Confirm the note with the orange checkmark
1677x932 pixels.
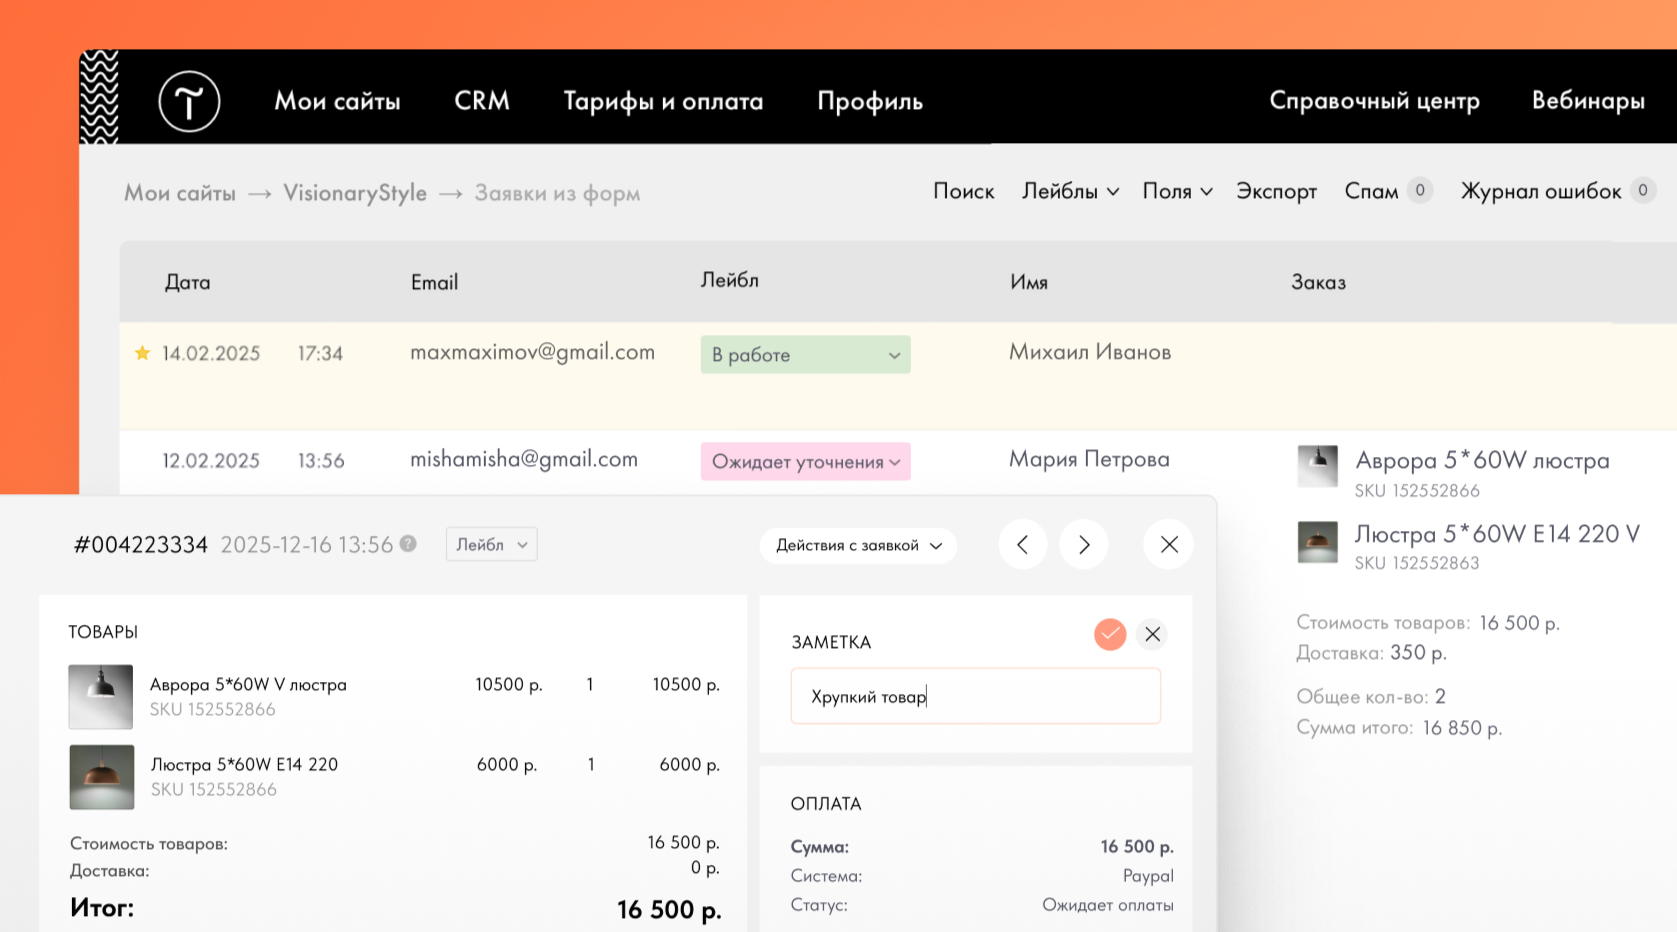1110,634
